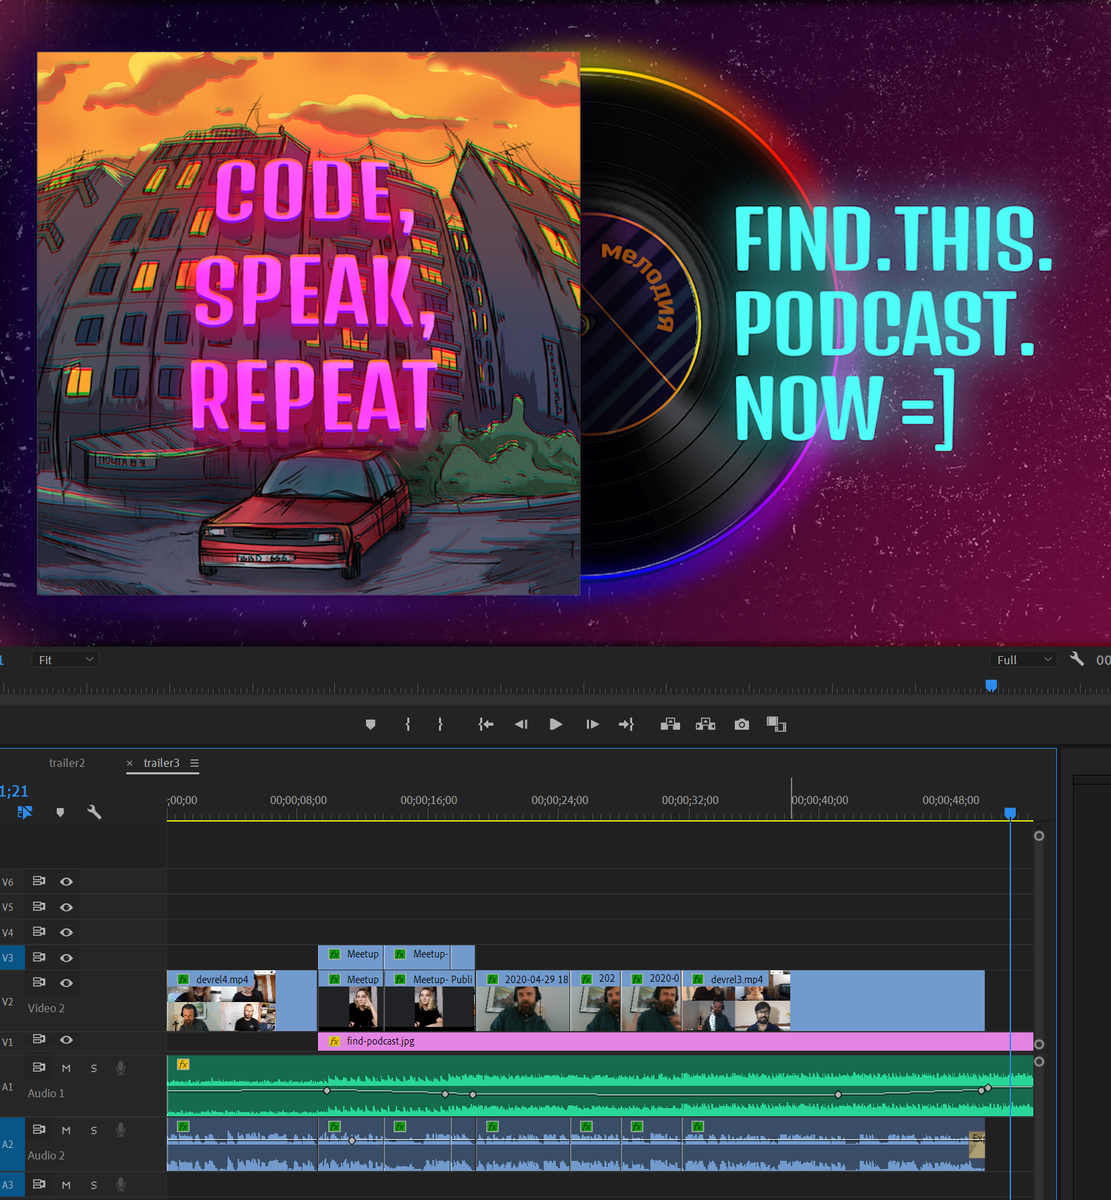Click the volume keyframe on Audio 2 clip

(x=352, y=1140)
